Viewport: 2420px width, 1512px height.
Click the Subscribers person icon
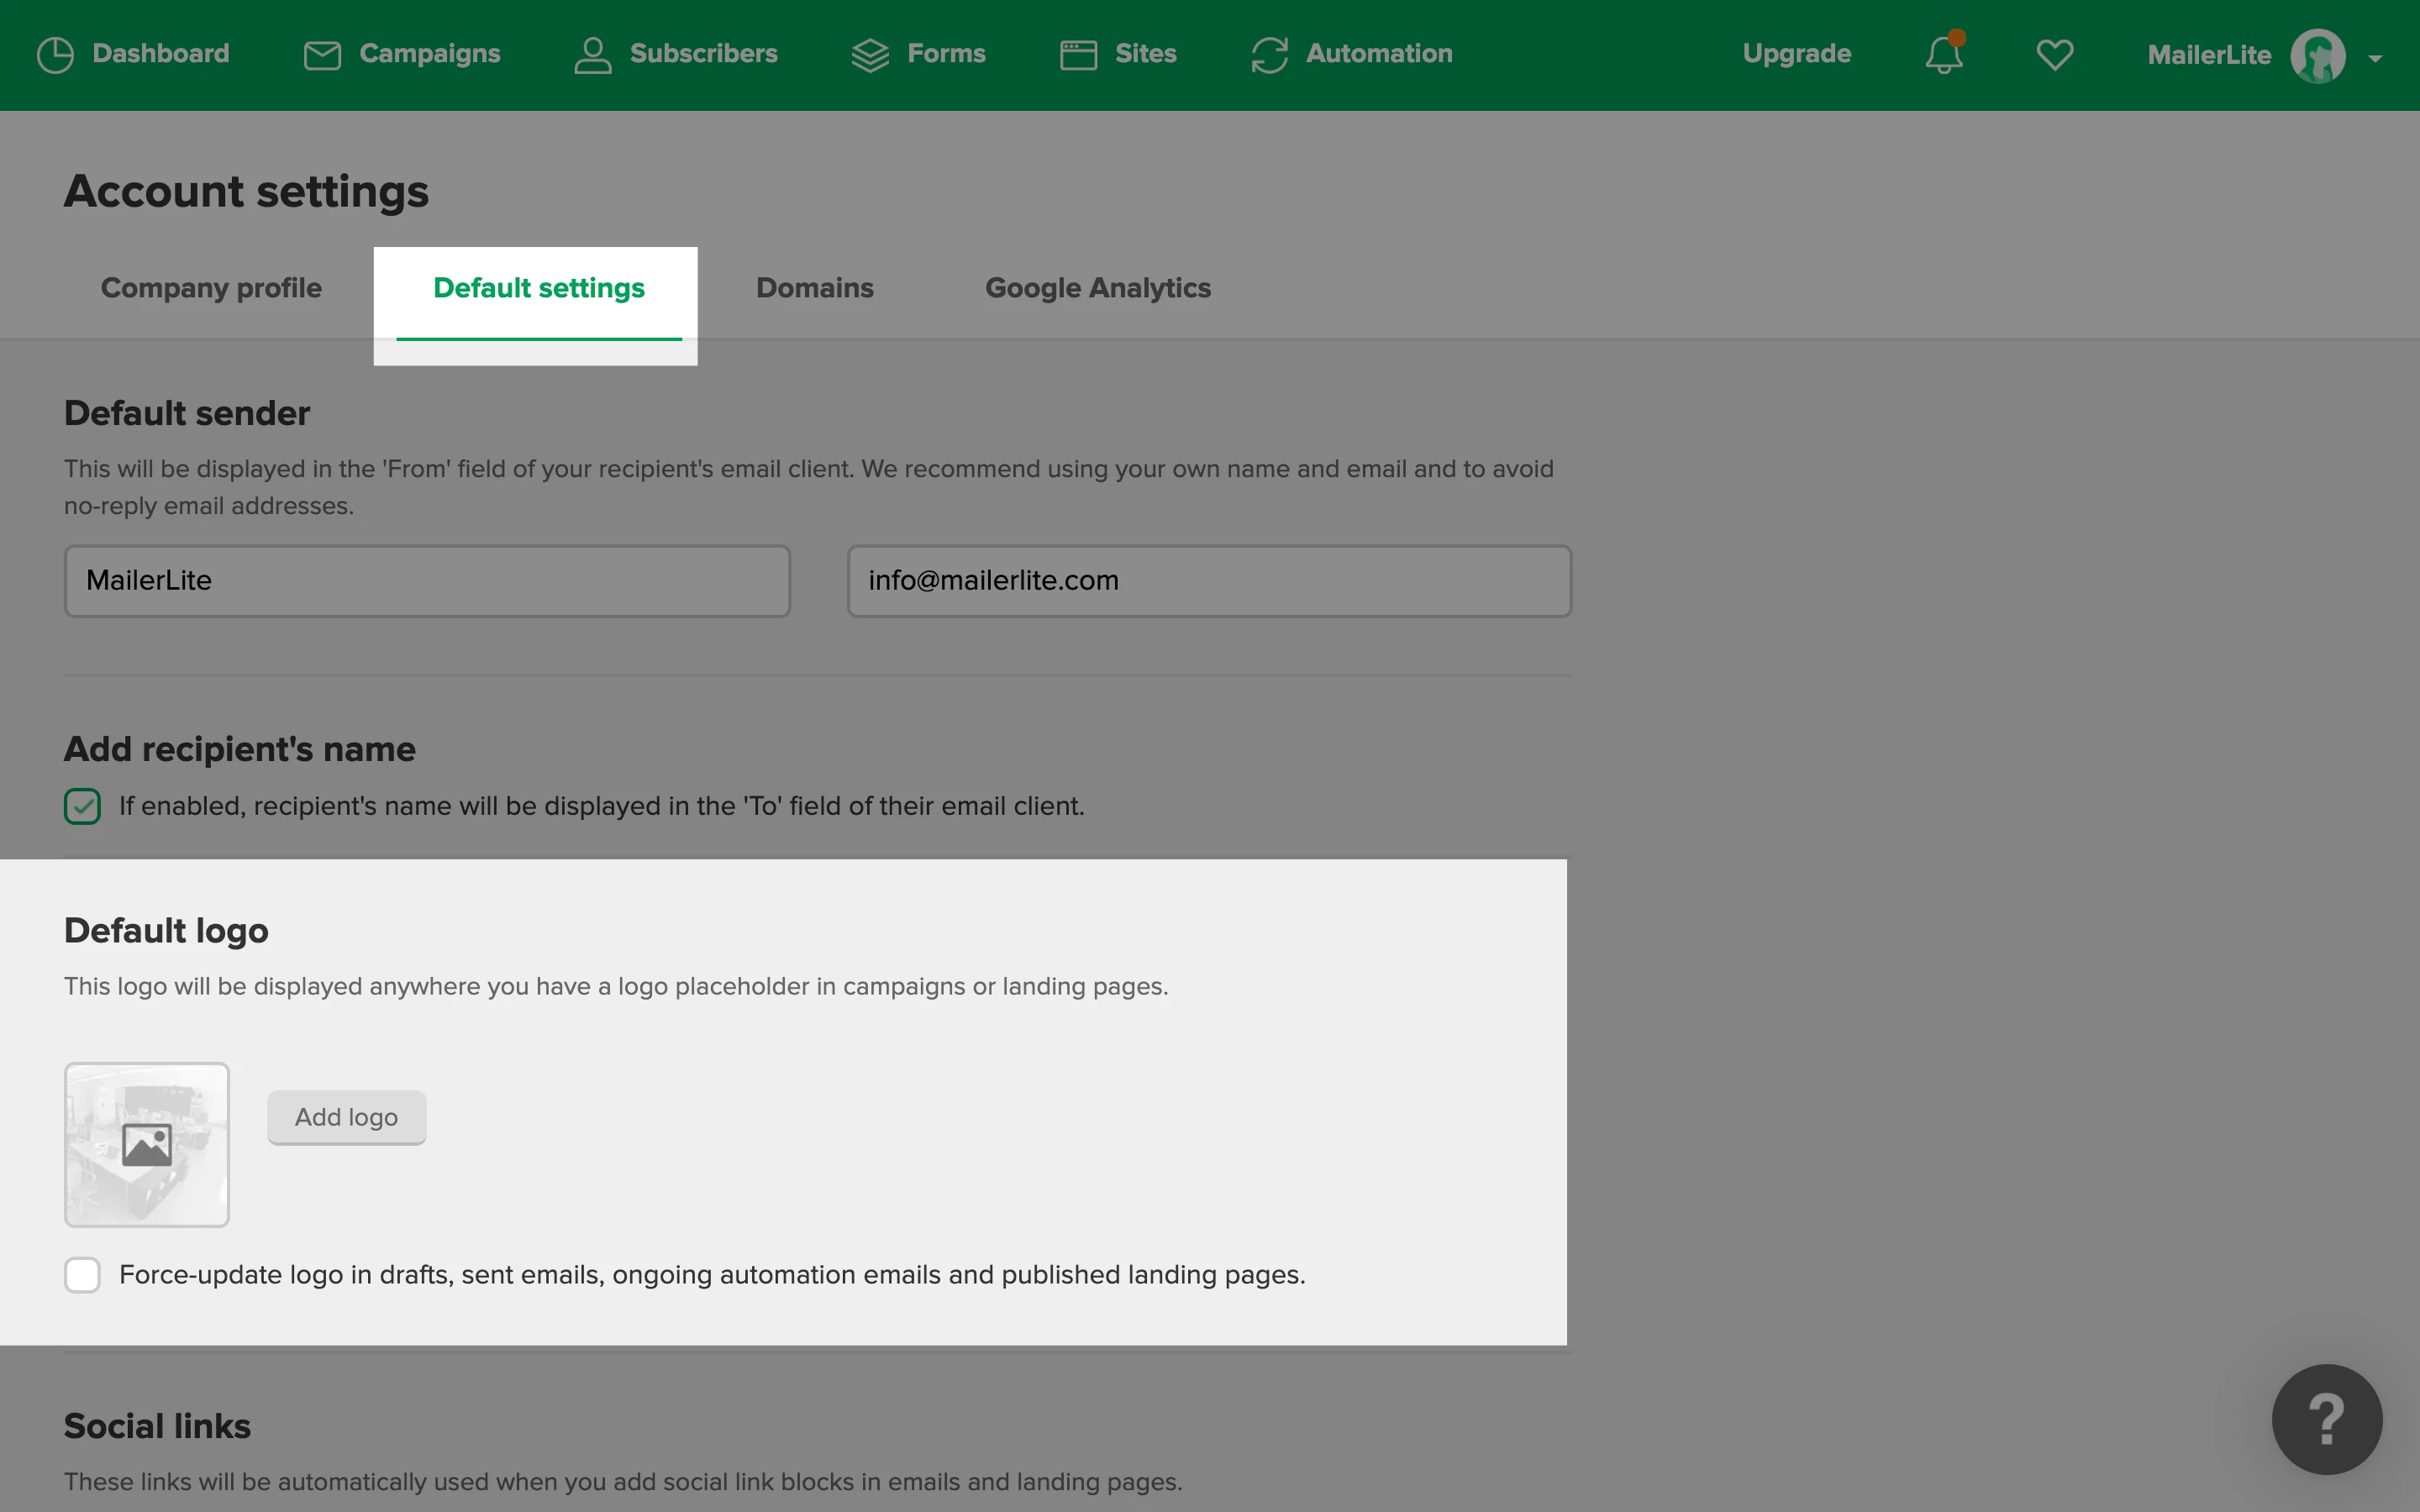coord(592,55)
